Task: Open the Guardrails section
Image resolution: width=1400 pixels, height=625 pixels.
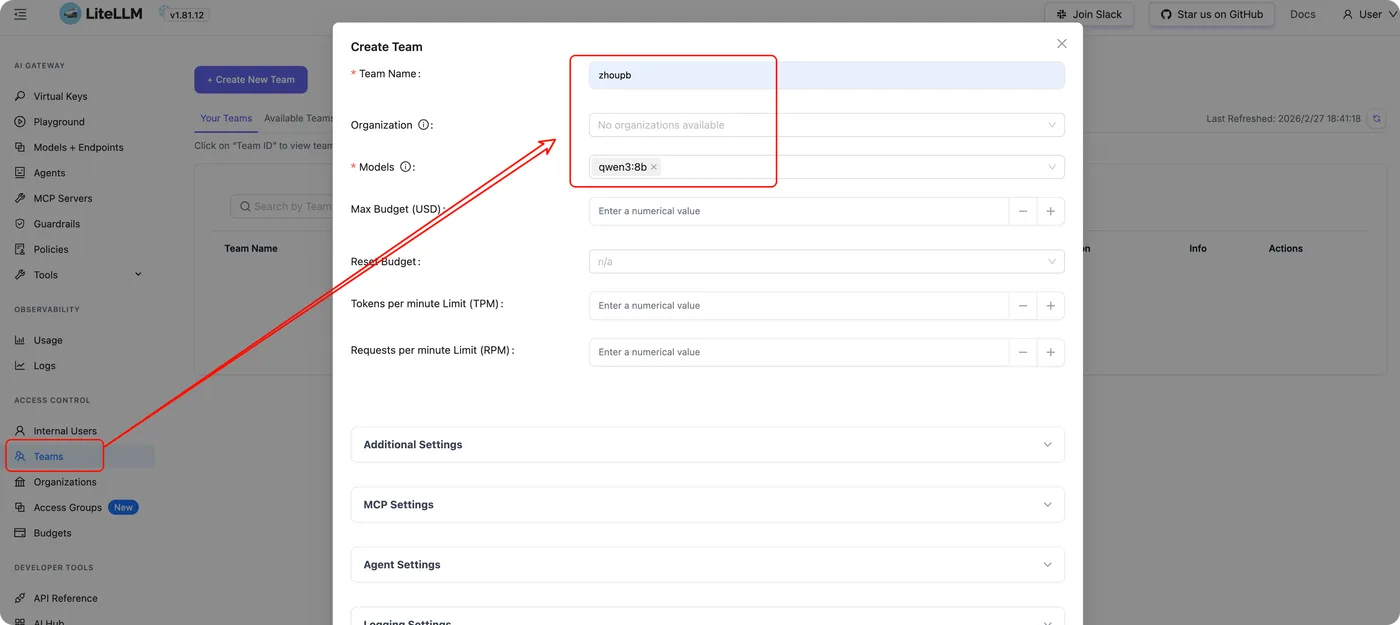Action: [56, 224]
